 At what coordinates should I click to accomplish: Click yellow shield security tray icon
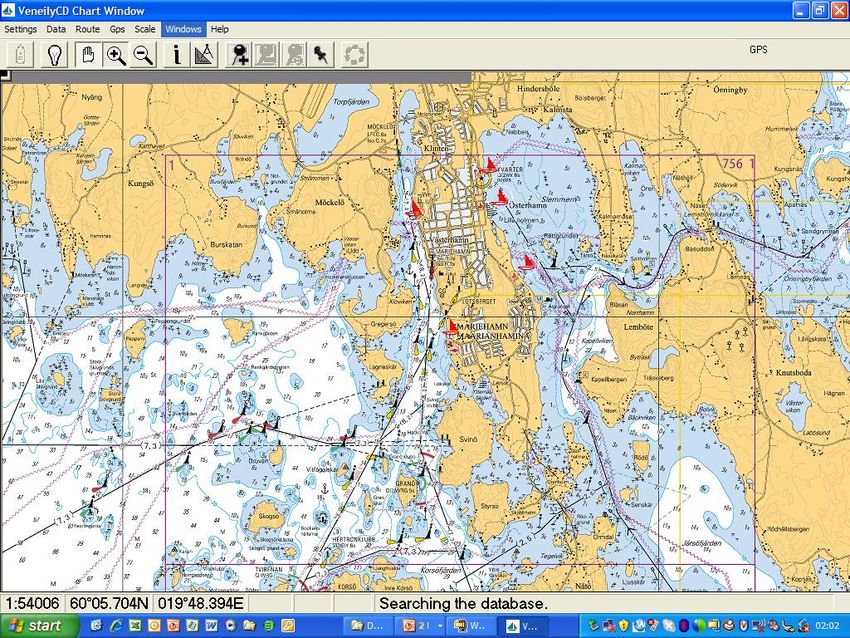click(624, 626)
